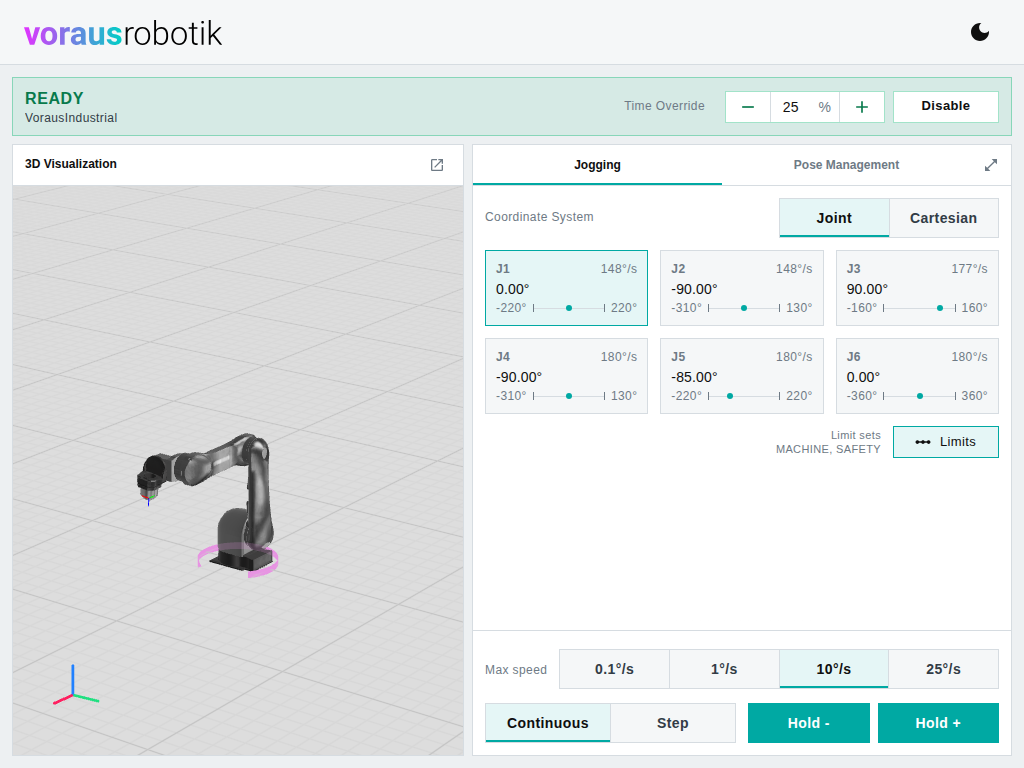
Task: Click the J3 position slider dot
Action: tap(940, 308)
